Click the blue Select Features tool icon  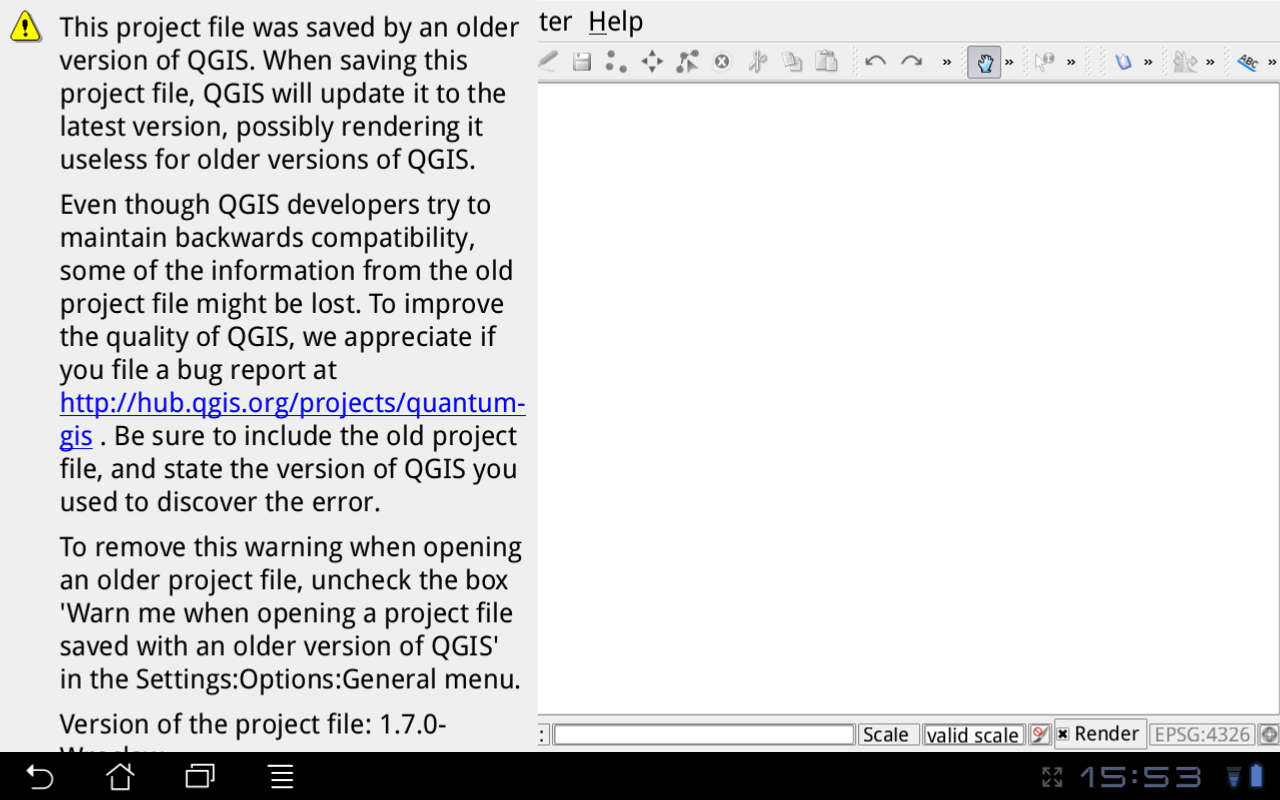pyautogui.click(x=1123, y=62)
